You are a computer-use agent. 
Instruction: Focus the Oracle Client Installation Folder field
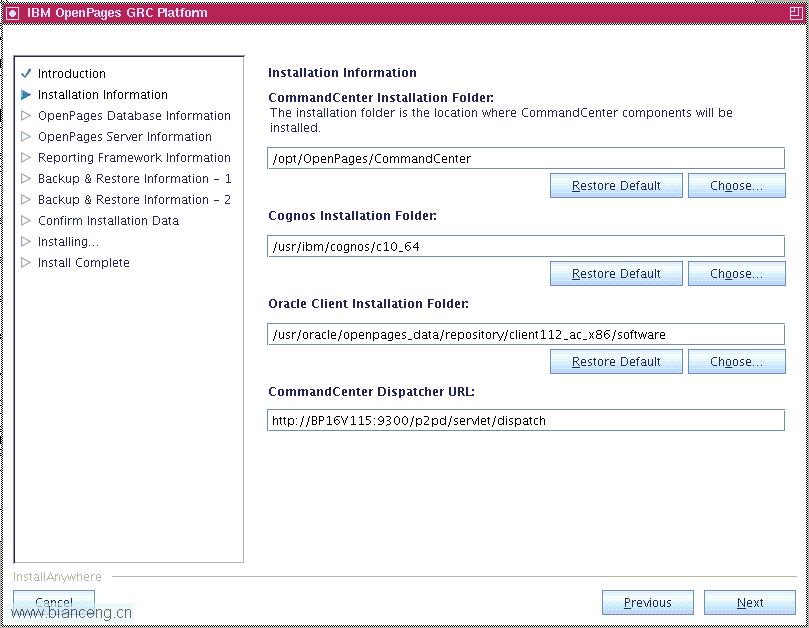point(526,334)
